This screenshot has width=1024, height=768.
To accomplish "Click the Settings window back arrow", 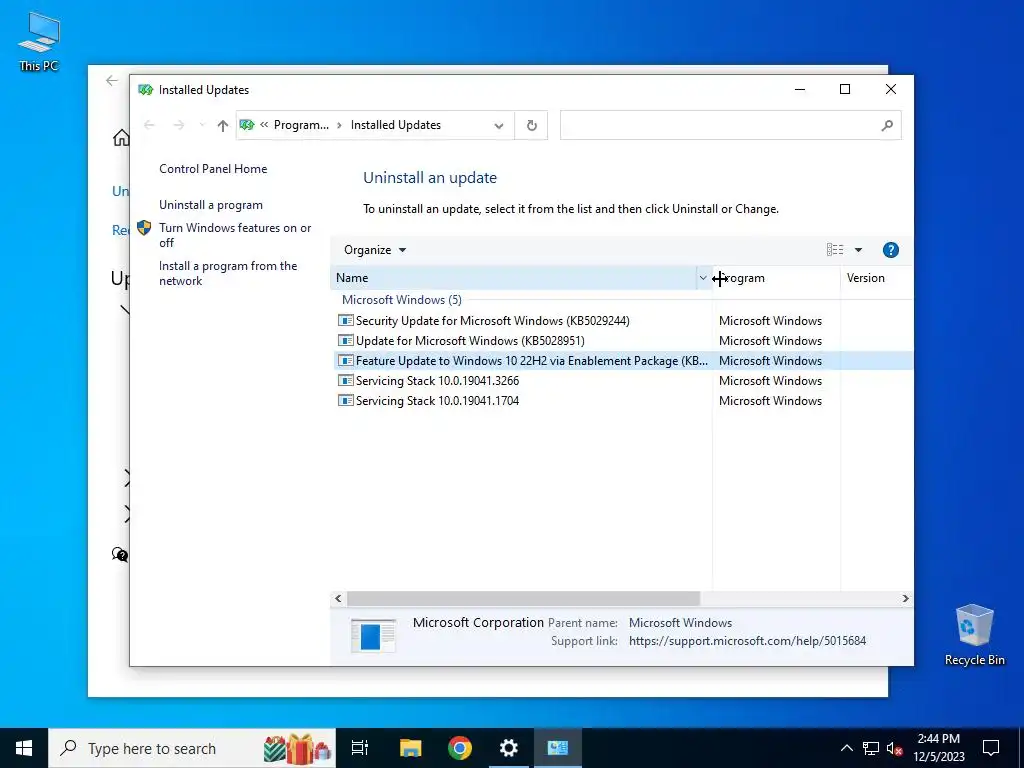I will [x=112, y=80].
